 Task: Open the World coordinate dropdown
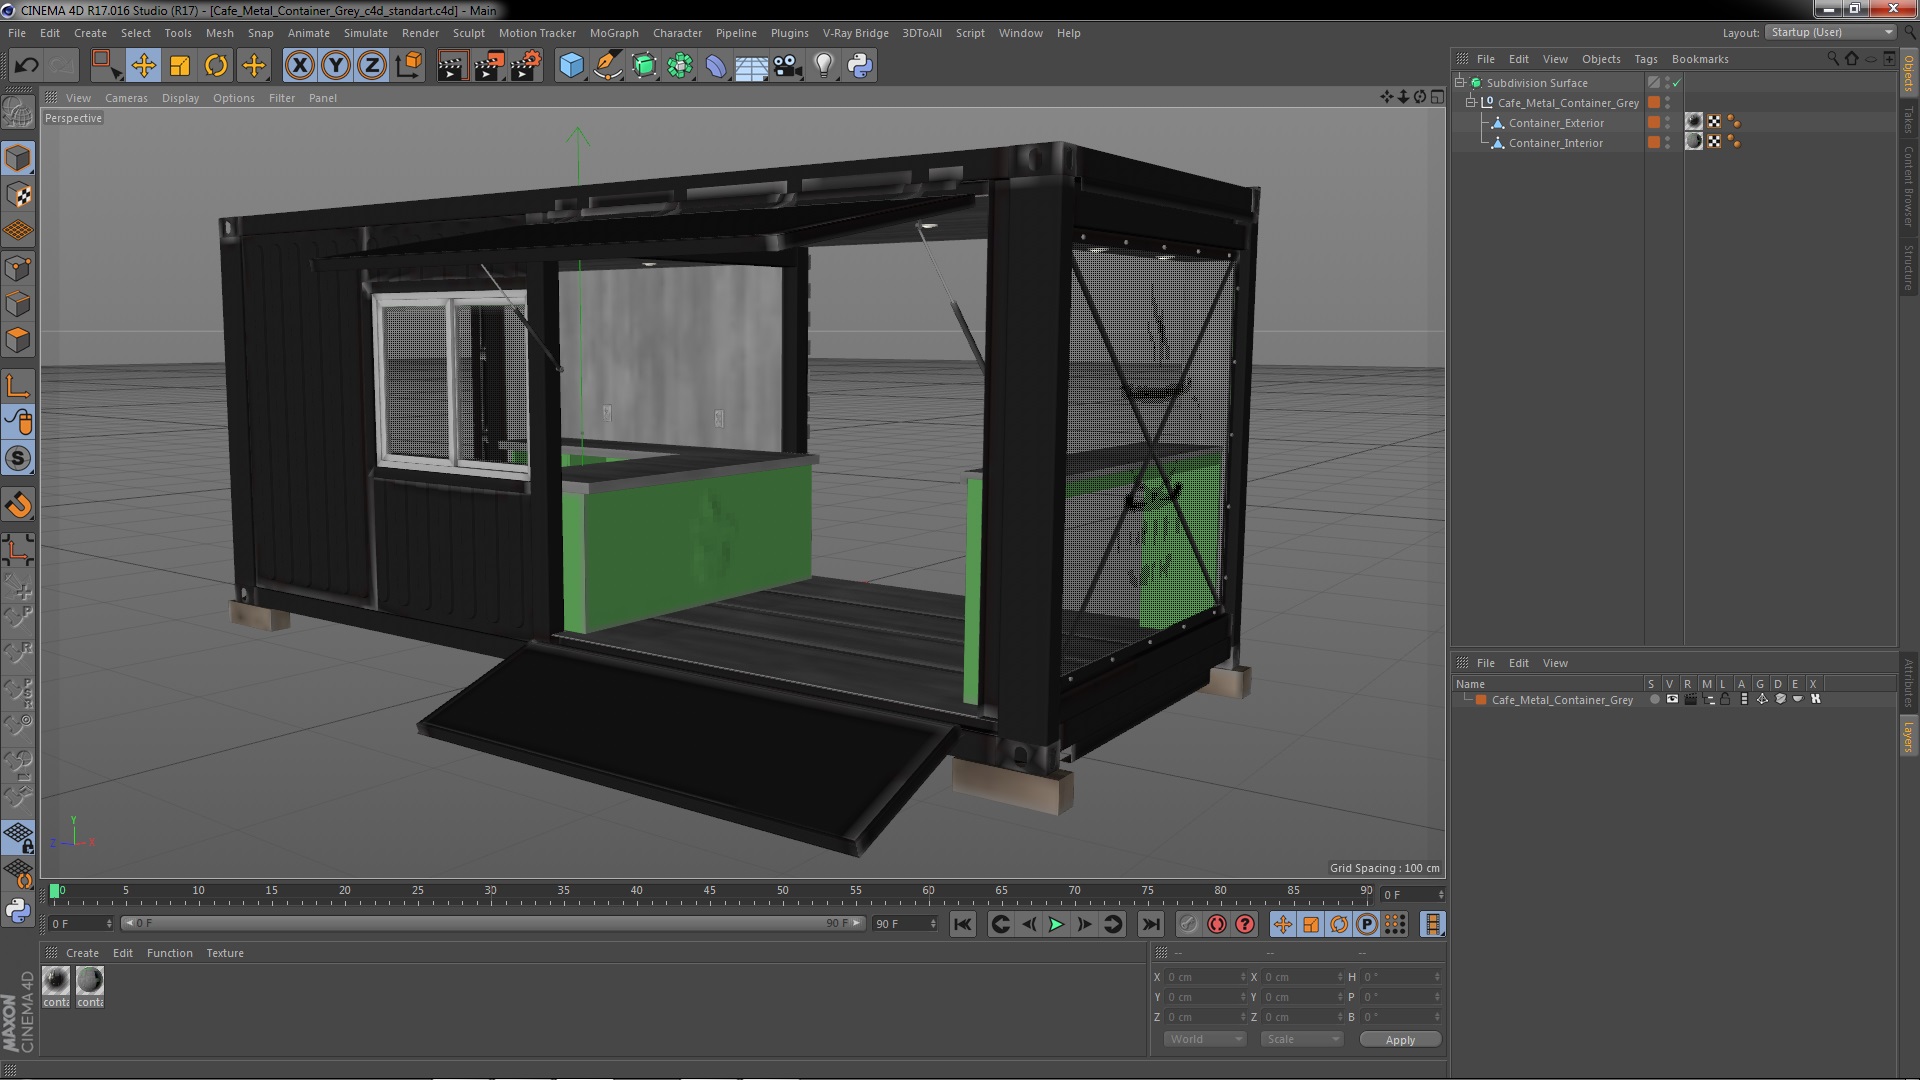tap(1204, 1040)
